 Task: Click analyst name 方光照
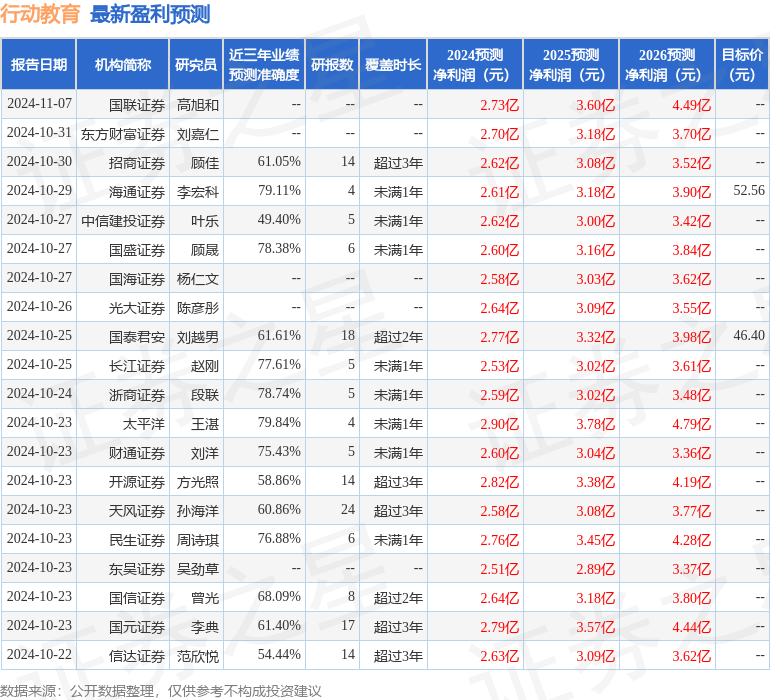(197, 481)
